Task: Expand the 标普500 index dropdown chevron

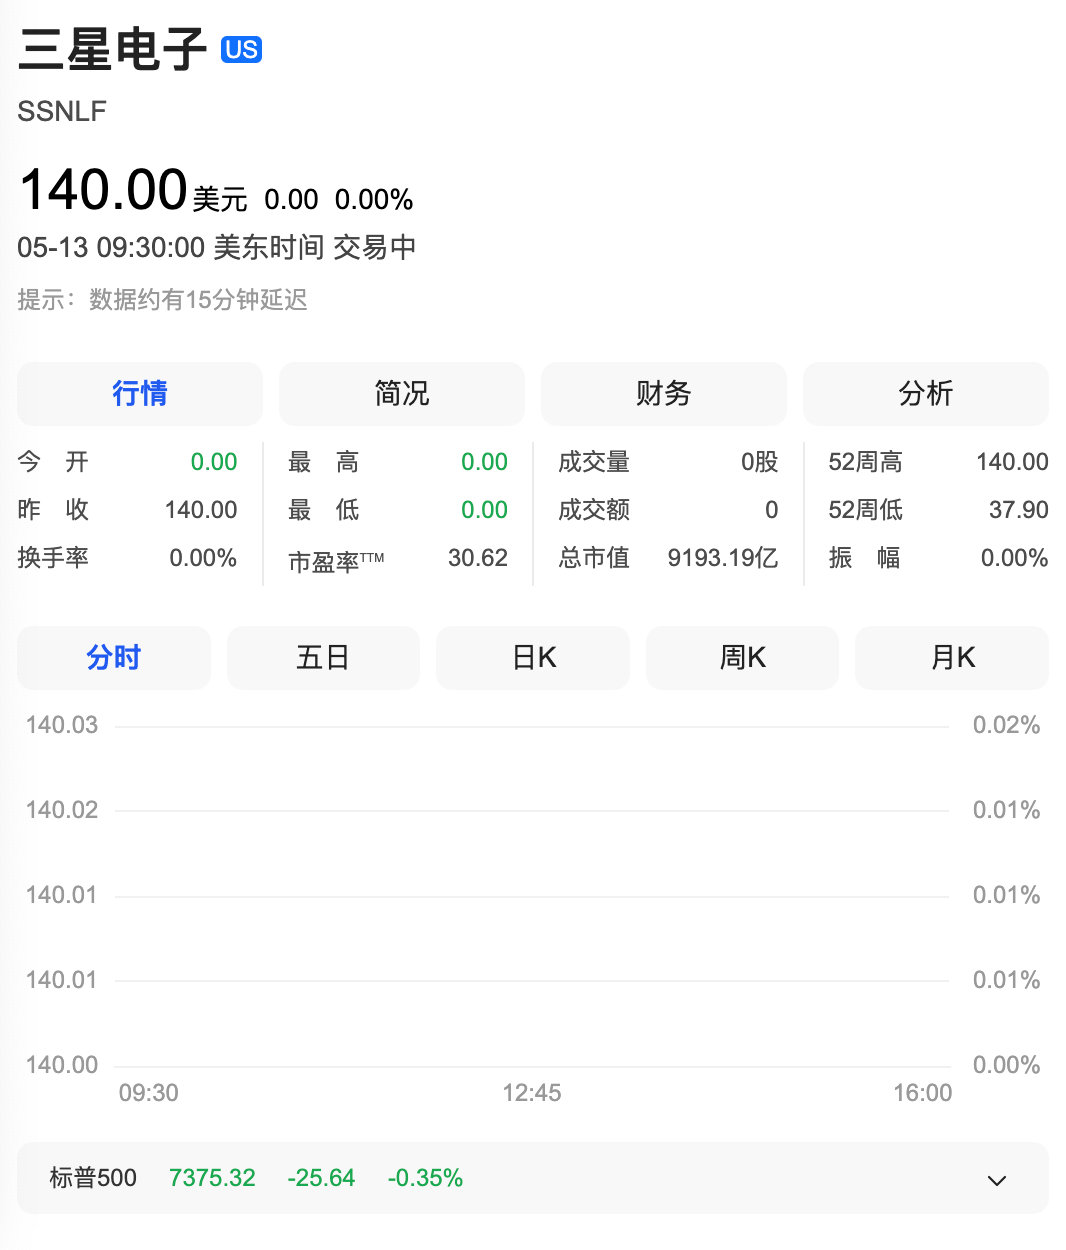Action: (996, 1180)
